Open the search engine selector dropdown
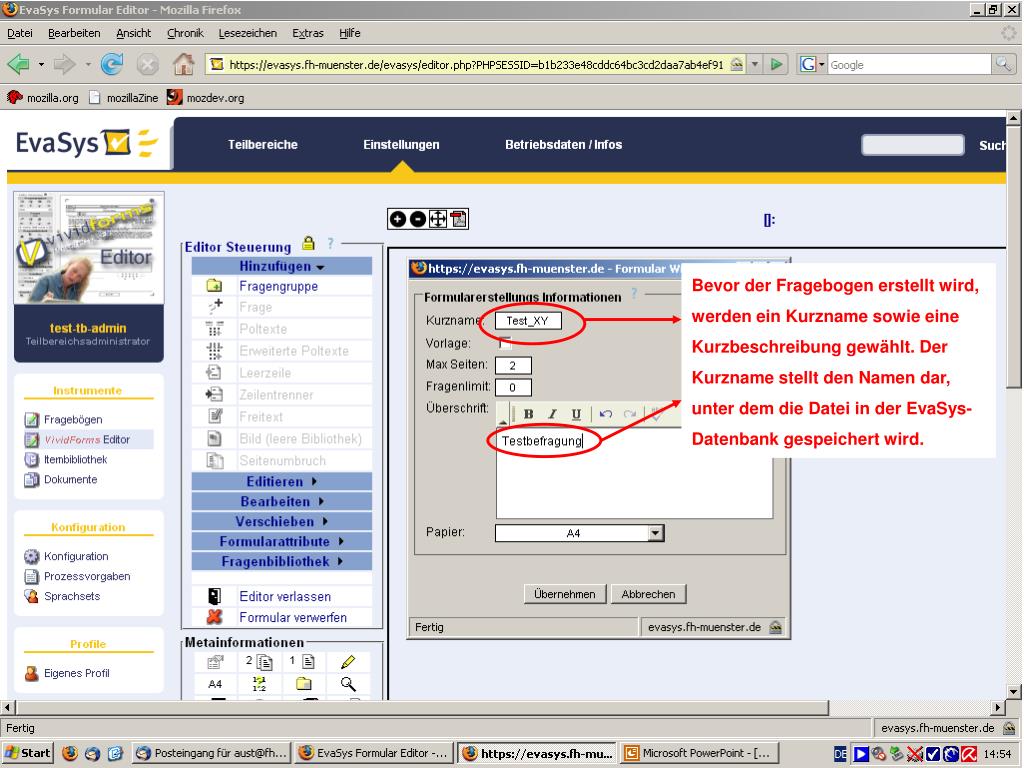 click(813, 64)
